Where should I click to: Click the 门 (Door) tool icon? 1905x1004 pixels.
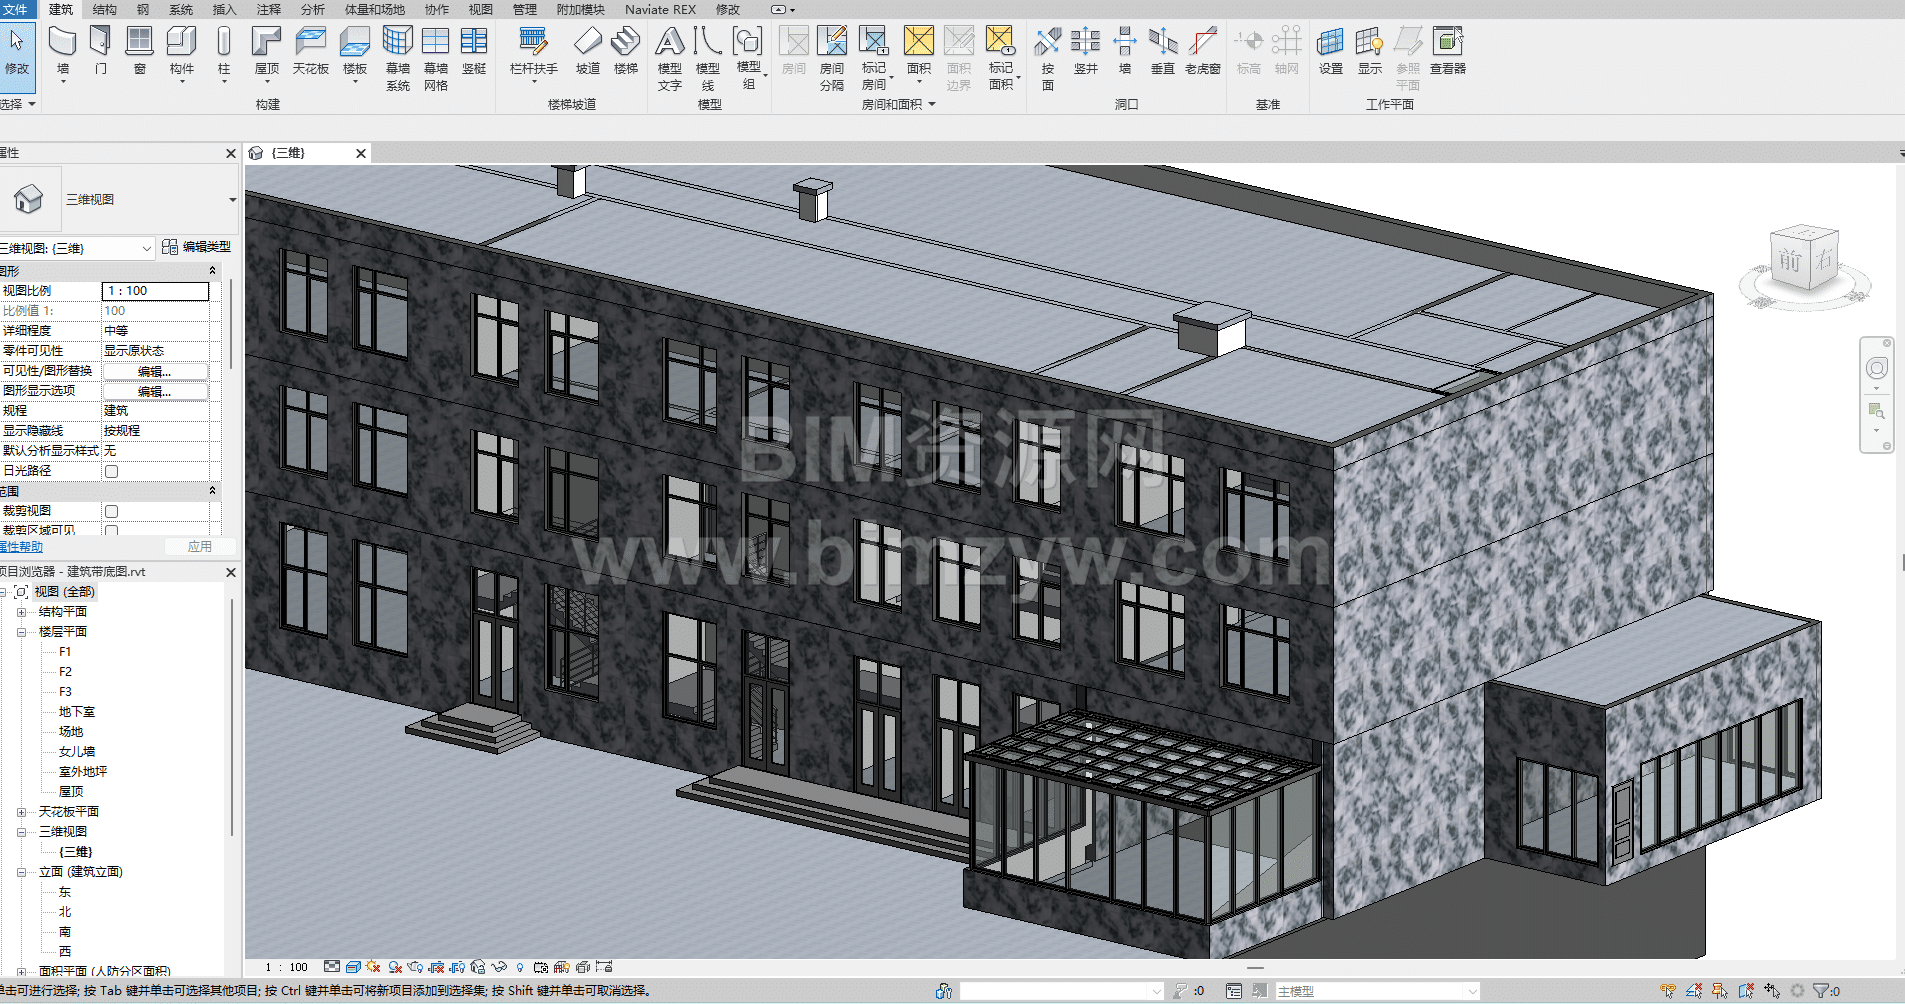tap(100, 50)
